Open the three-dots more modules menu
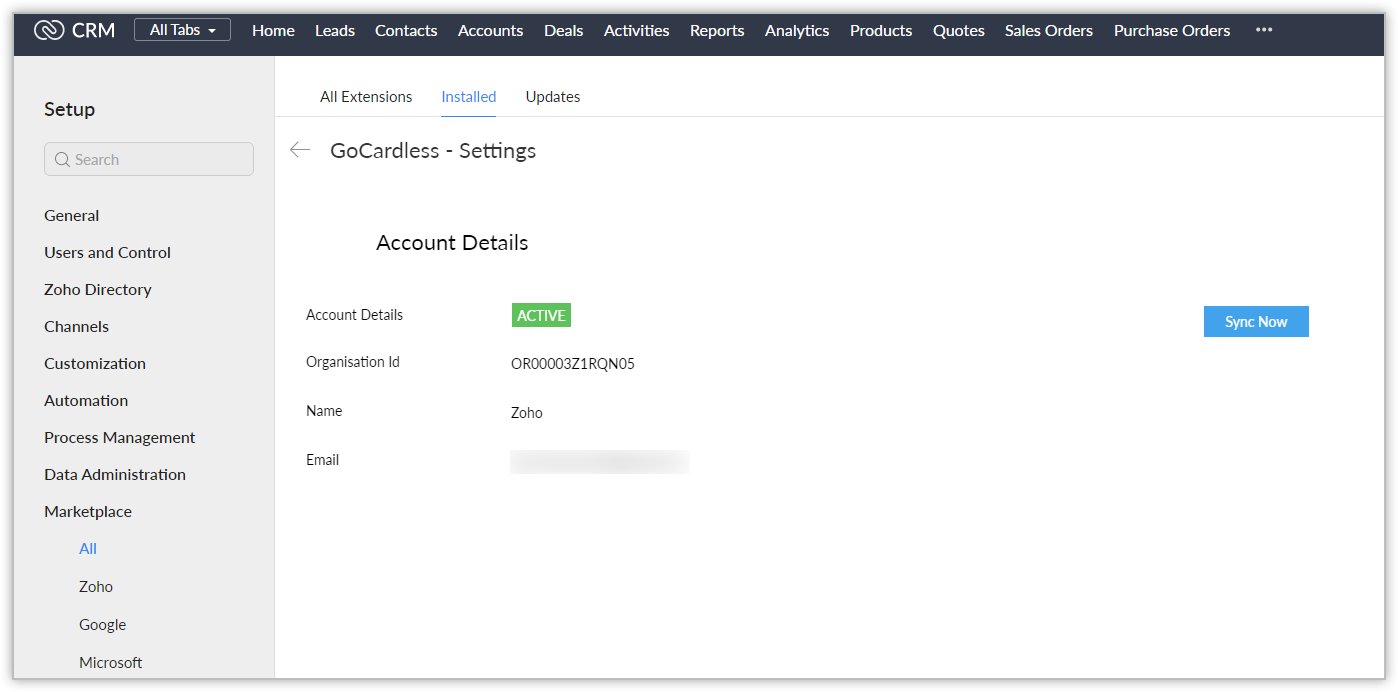 click(1264, 30)
